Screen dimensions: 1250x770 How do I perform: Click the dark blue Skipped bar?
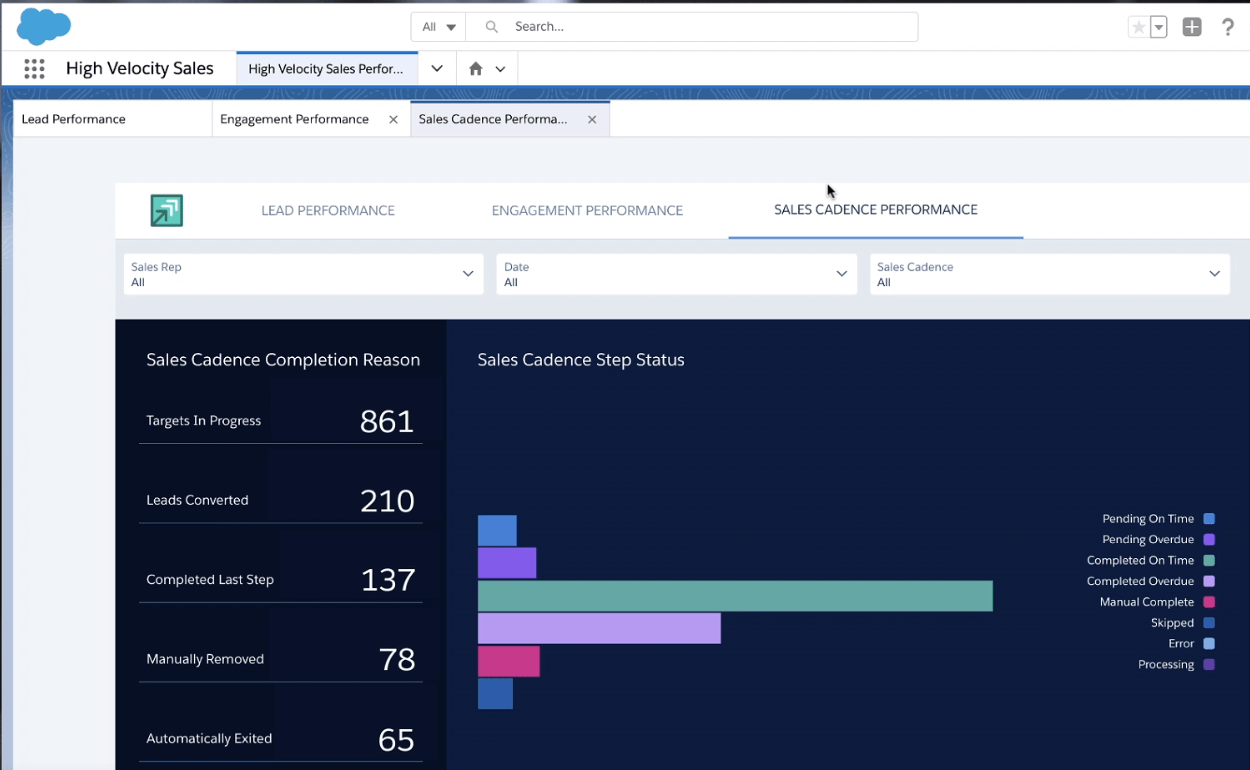[495, 694]
